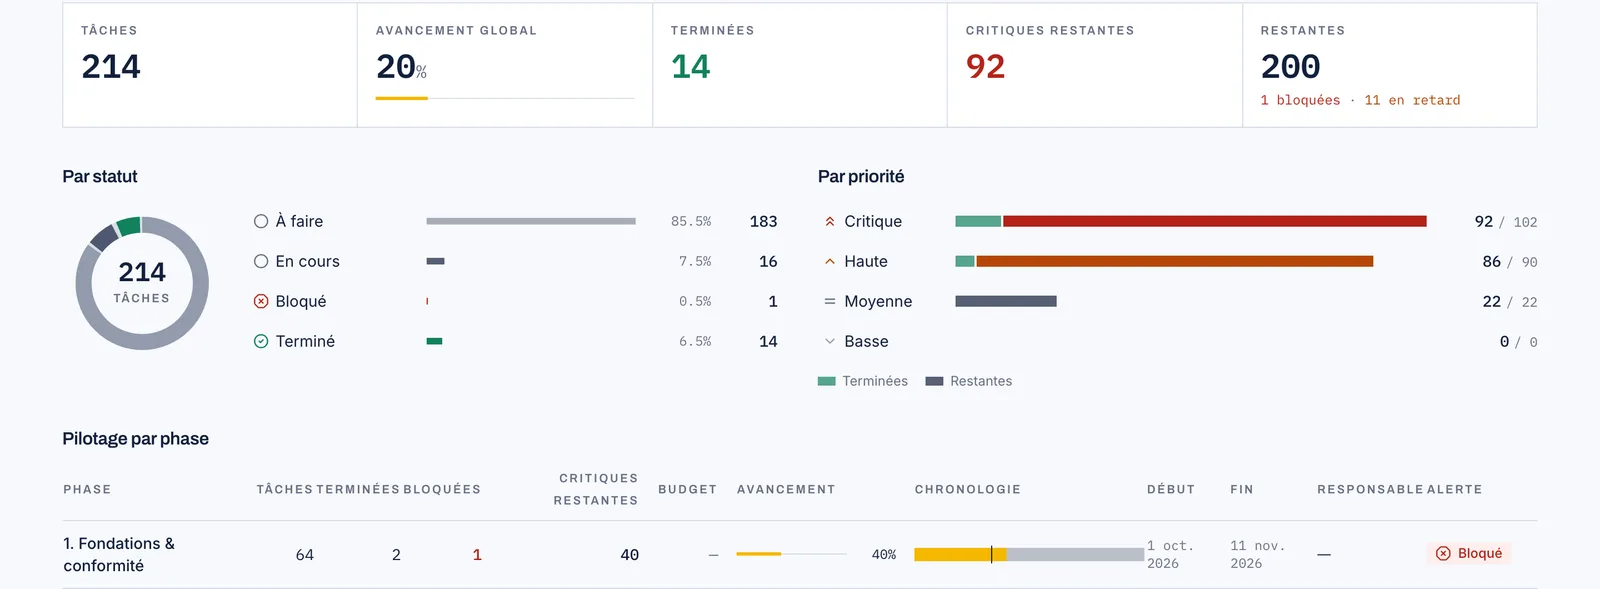1600x589 pixels.
Task: Click the "1 oct. 2026" start date
Action: [x=1170, y=554]
